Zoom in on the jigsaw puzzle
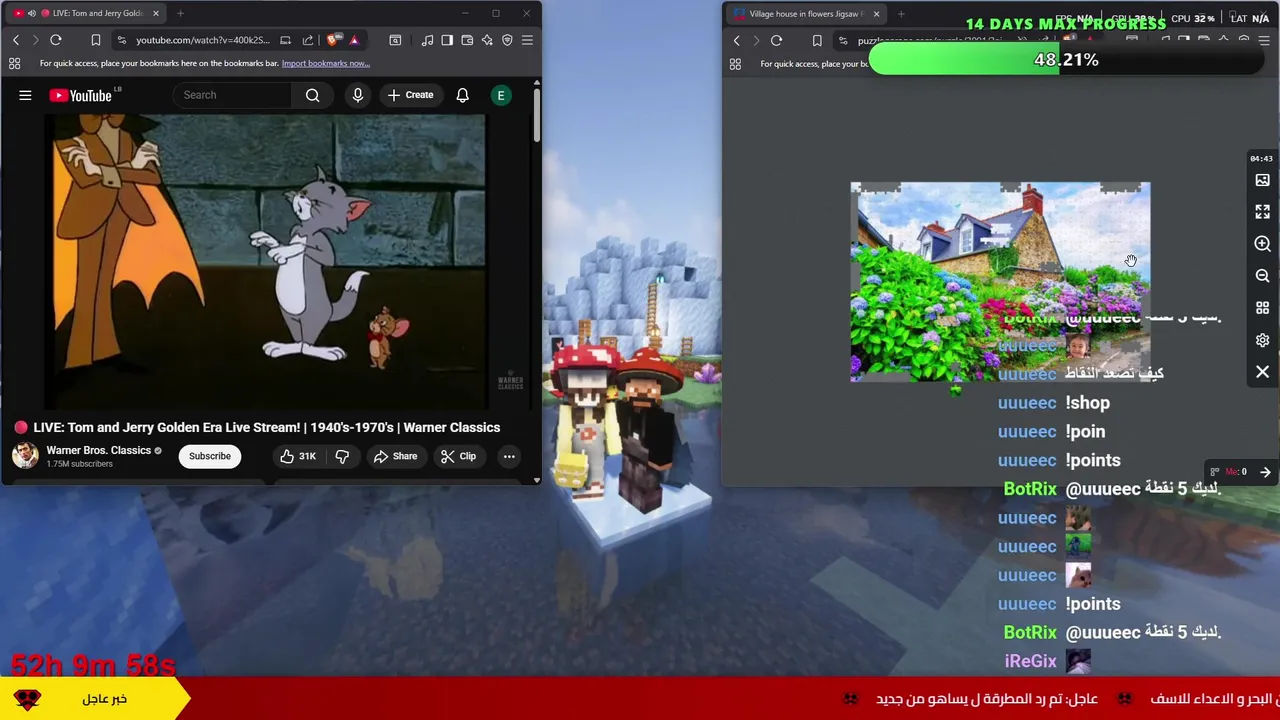This screenshot has width=1280, height=720. coord(1262,244)
